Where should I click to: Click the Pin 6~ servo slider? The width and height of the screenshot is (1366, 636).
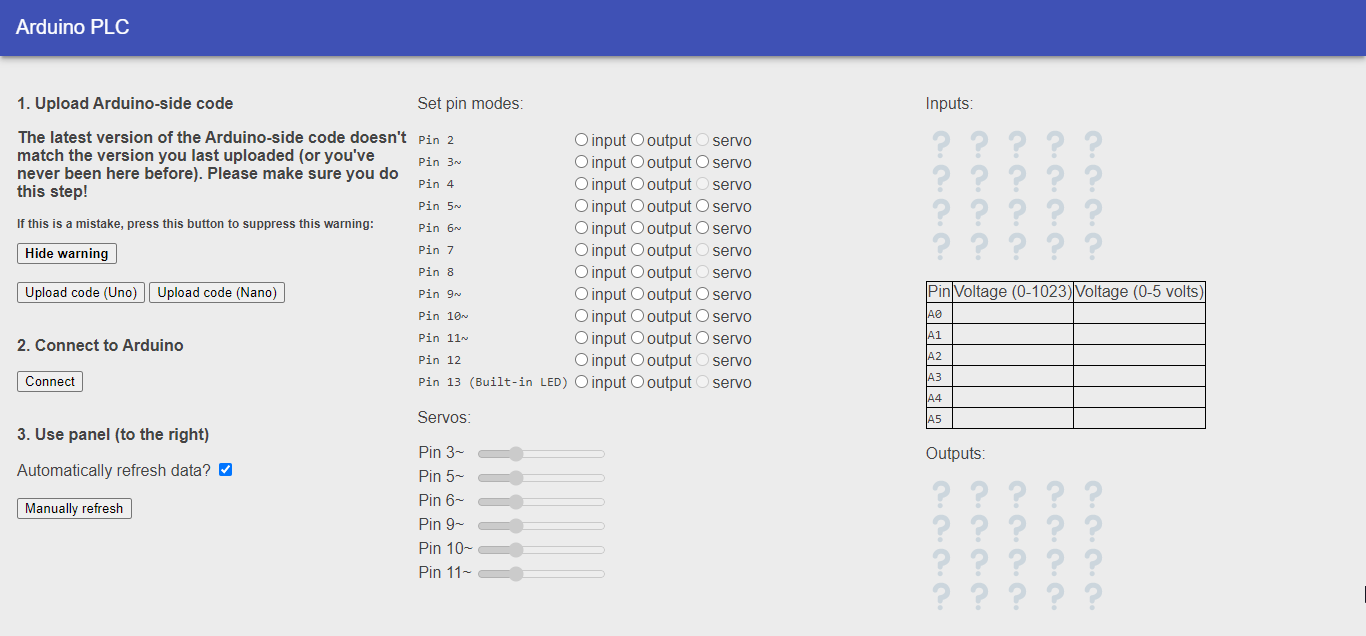coord(541,502)
